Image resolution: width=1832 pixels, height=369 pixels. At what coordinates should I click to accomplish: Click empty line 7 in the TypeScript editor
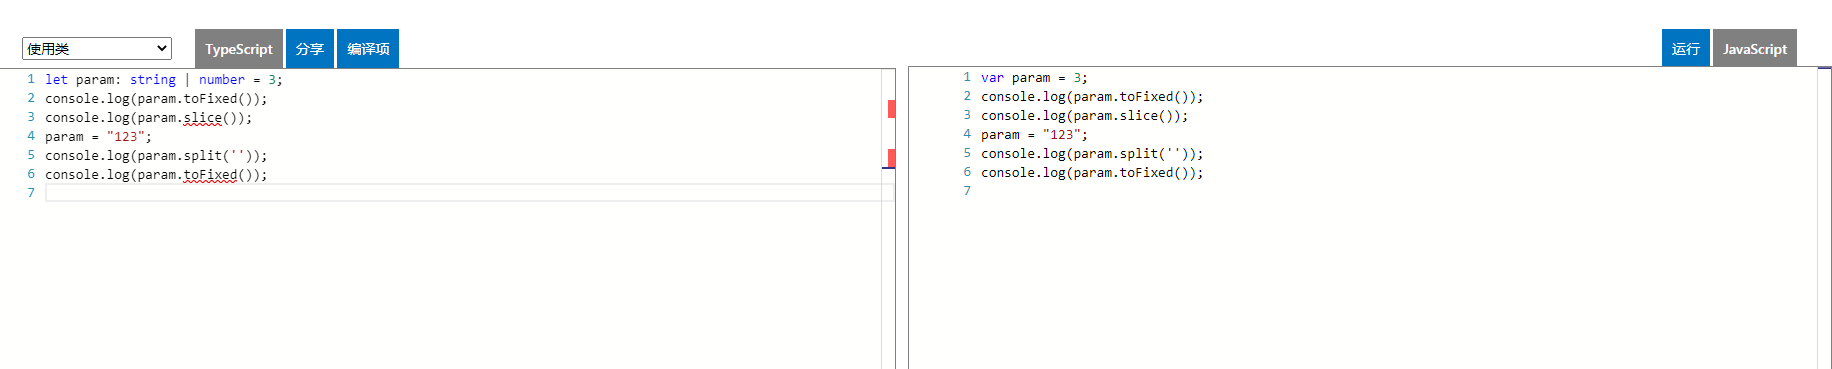click(469, 193)
